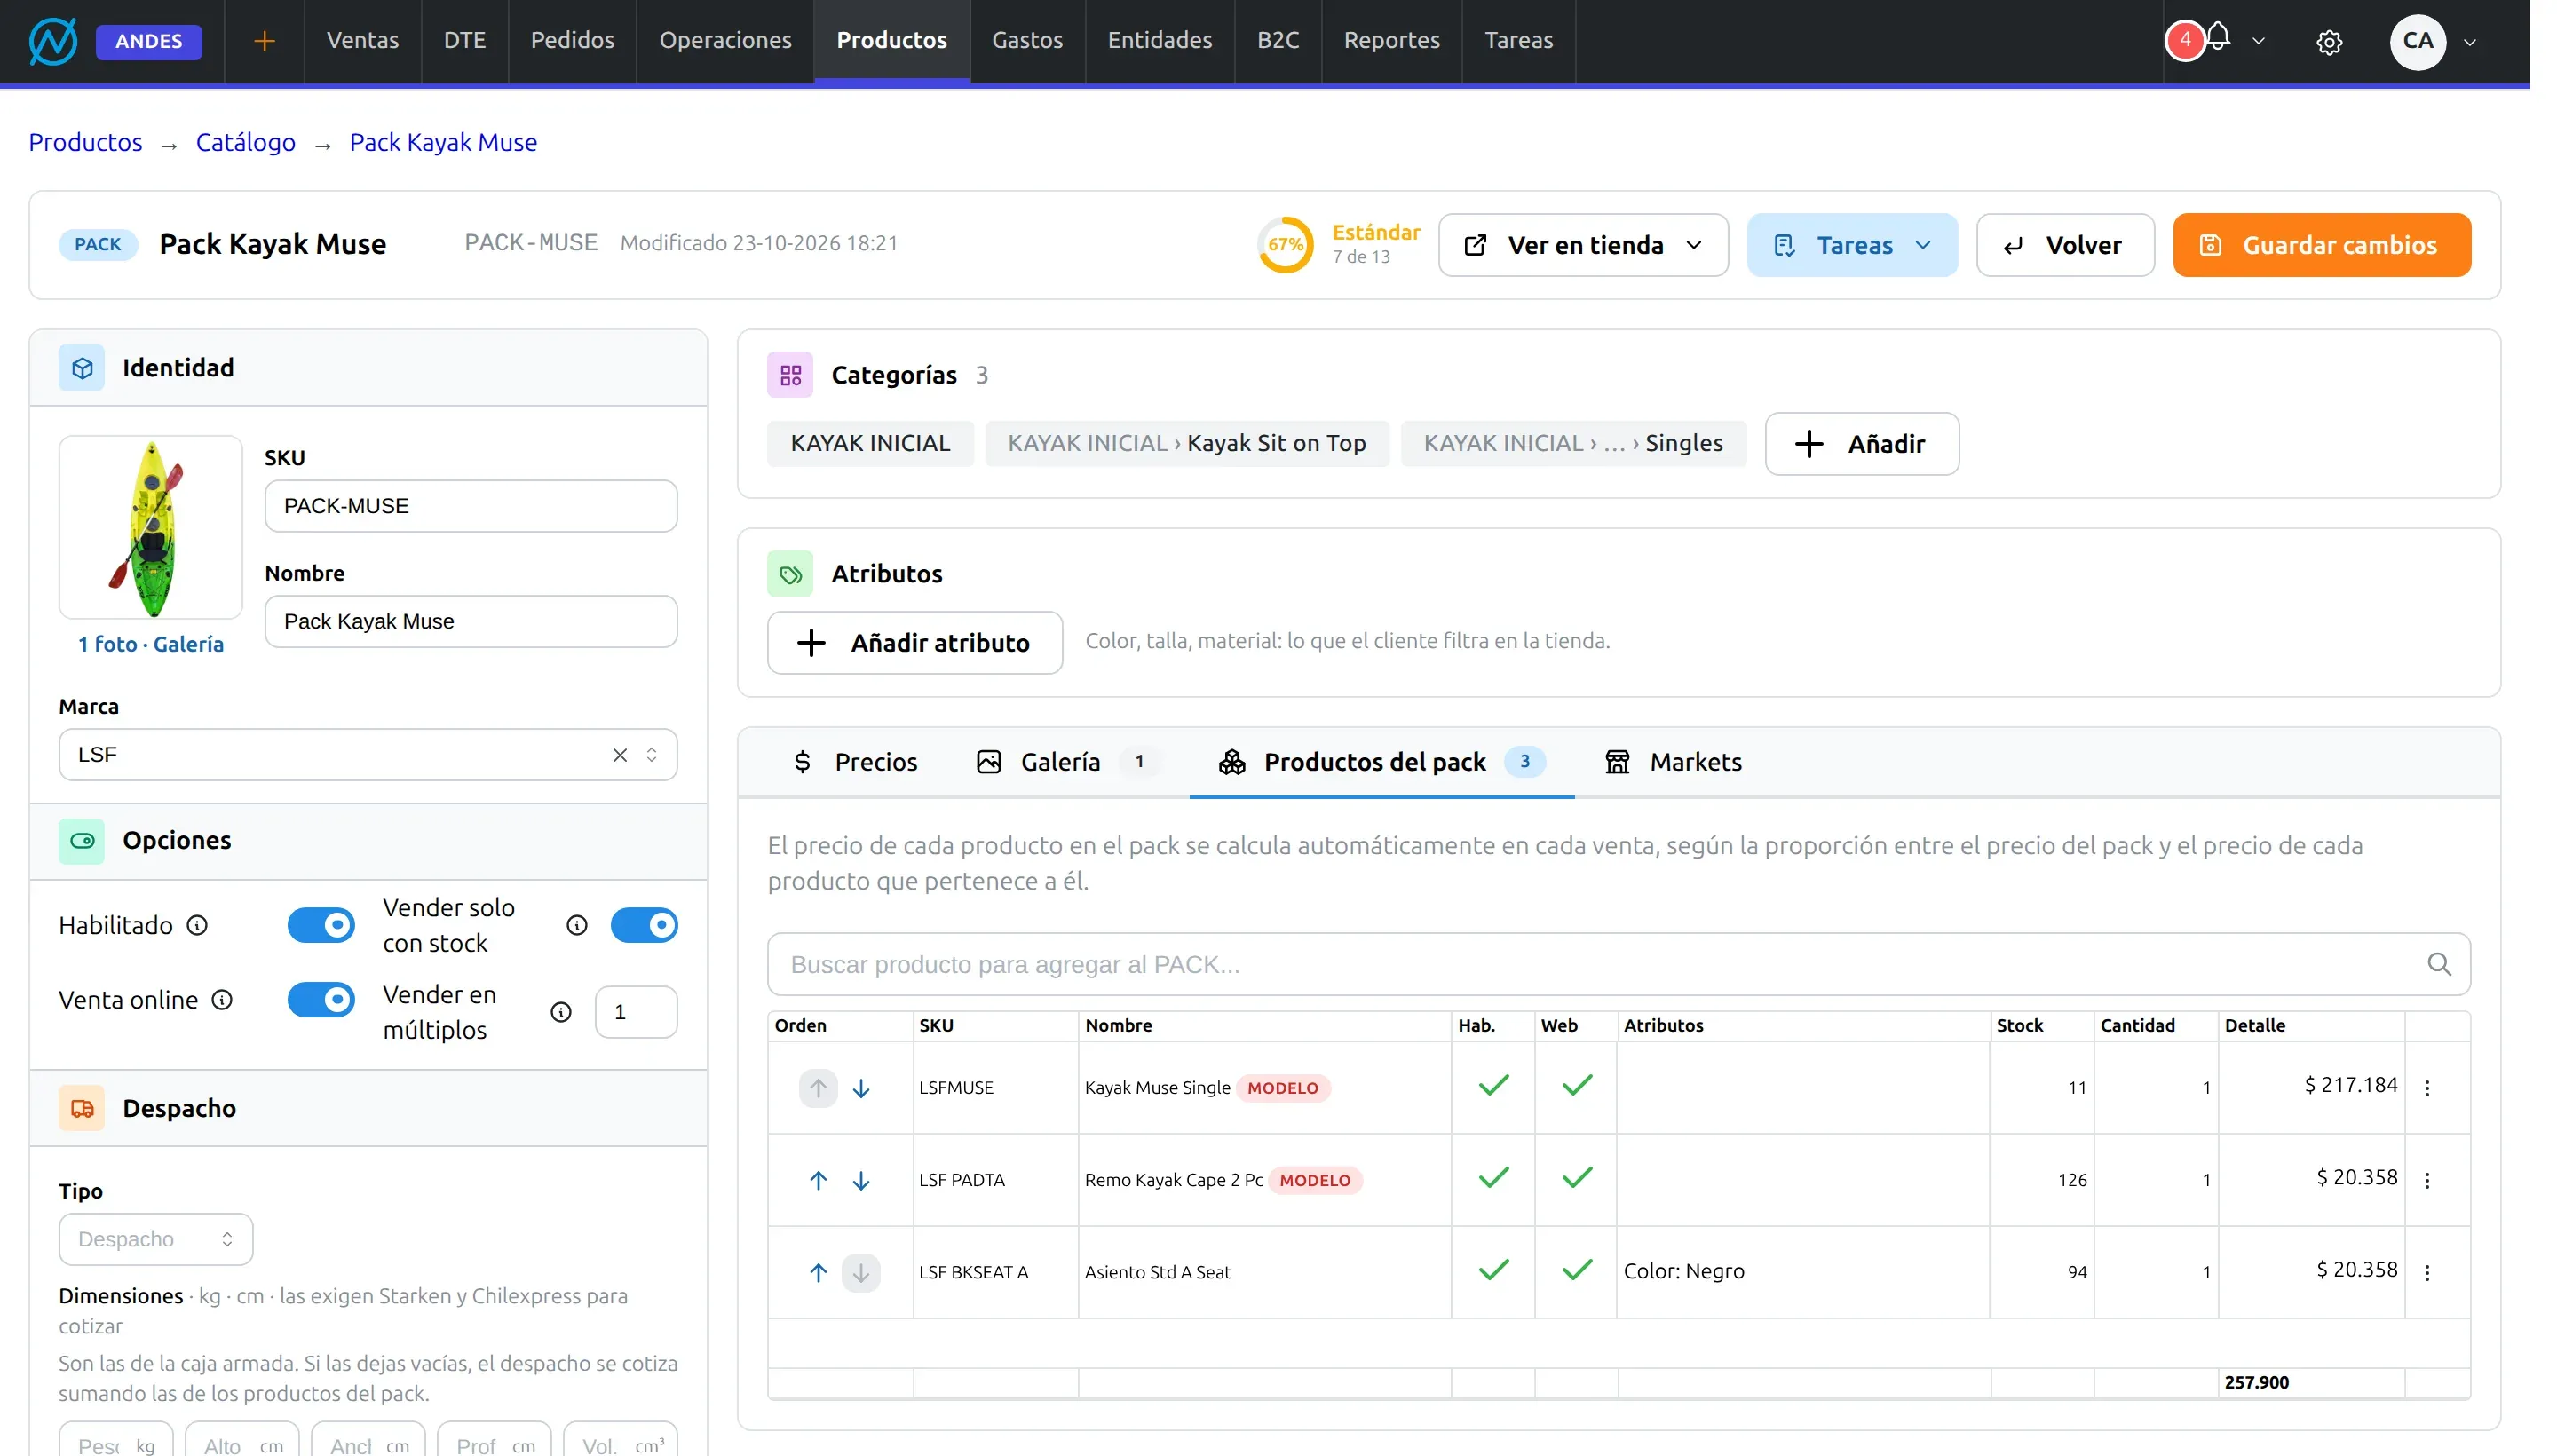Viewport: 2557px width, 1456px height.
Task: Focus the Buscar producto para agregar al PACK field
Action: (x=1618, y=964)
